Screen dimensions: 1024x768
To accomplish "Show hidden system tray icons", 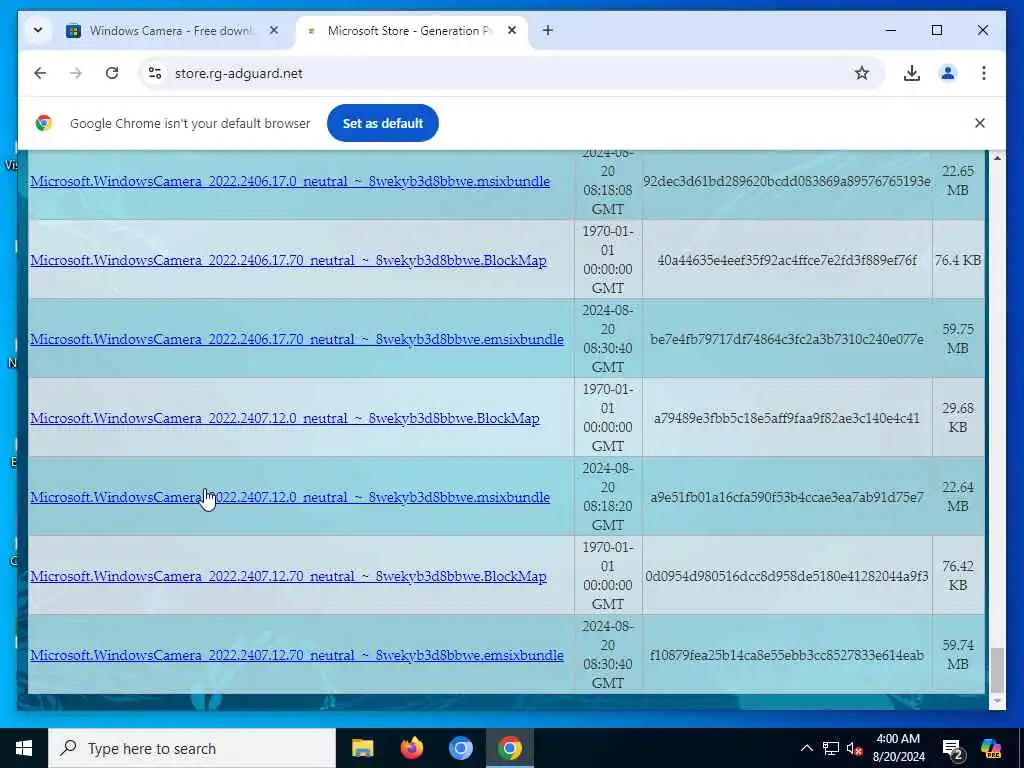I will coord(807,748).
